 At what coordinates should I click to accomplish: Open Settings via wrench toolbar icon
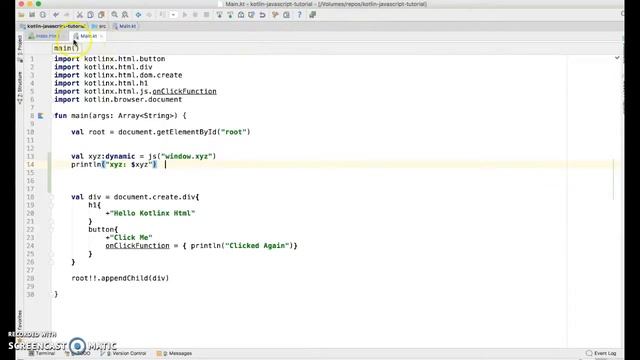coord(276,15)
